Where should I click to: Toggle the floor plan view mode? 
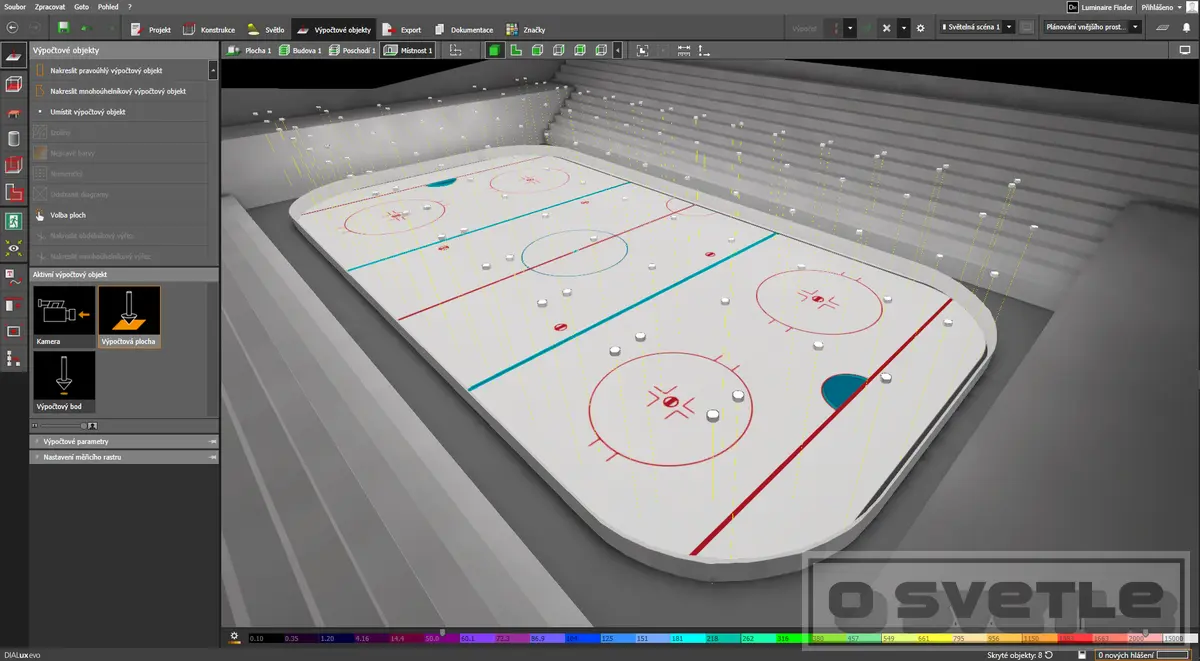[x=516, y=50]
